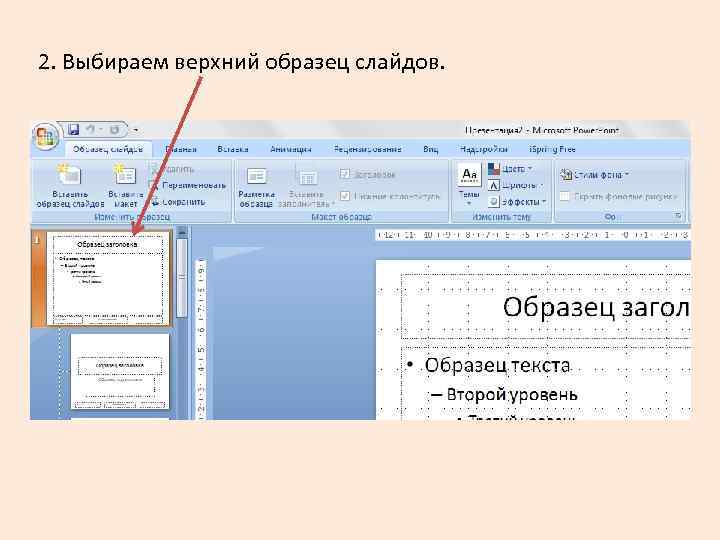Toggle the Нижний колонтитул checkbox
Screen dimensions: 720x540
pos(345,197)
